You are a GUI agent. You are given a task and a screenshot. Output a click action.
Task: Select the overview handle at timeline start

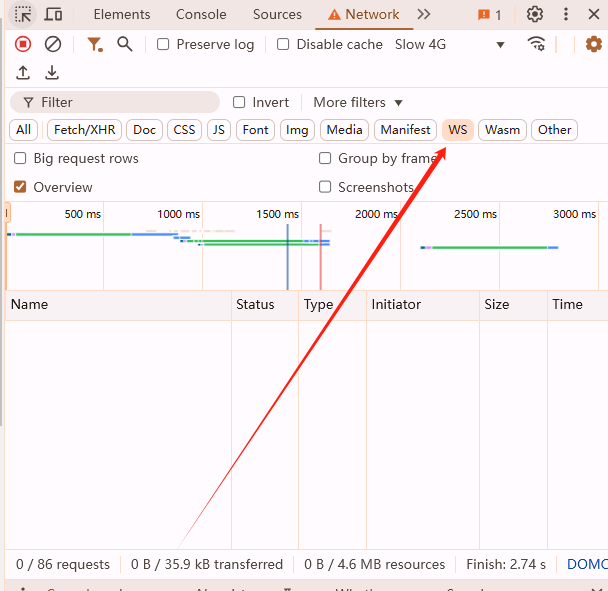pos(7,213)
